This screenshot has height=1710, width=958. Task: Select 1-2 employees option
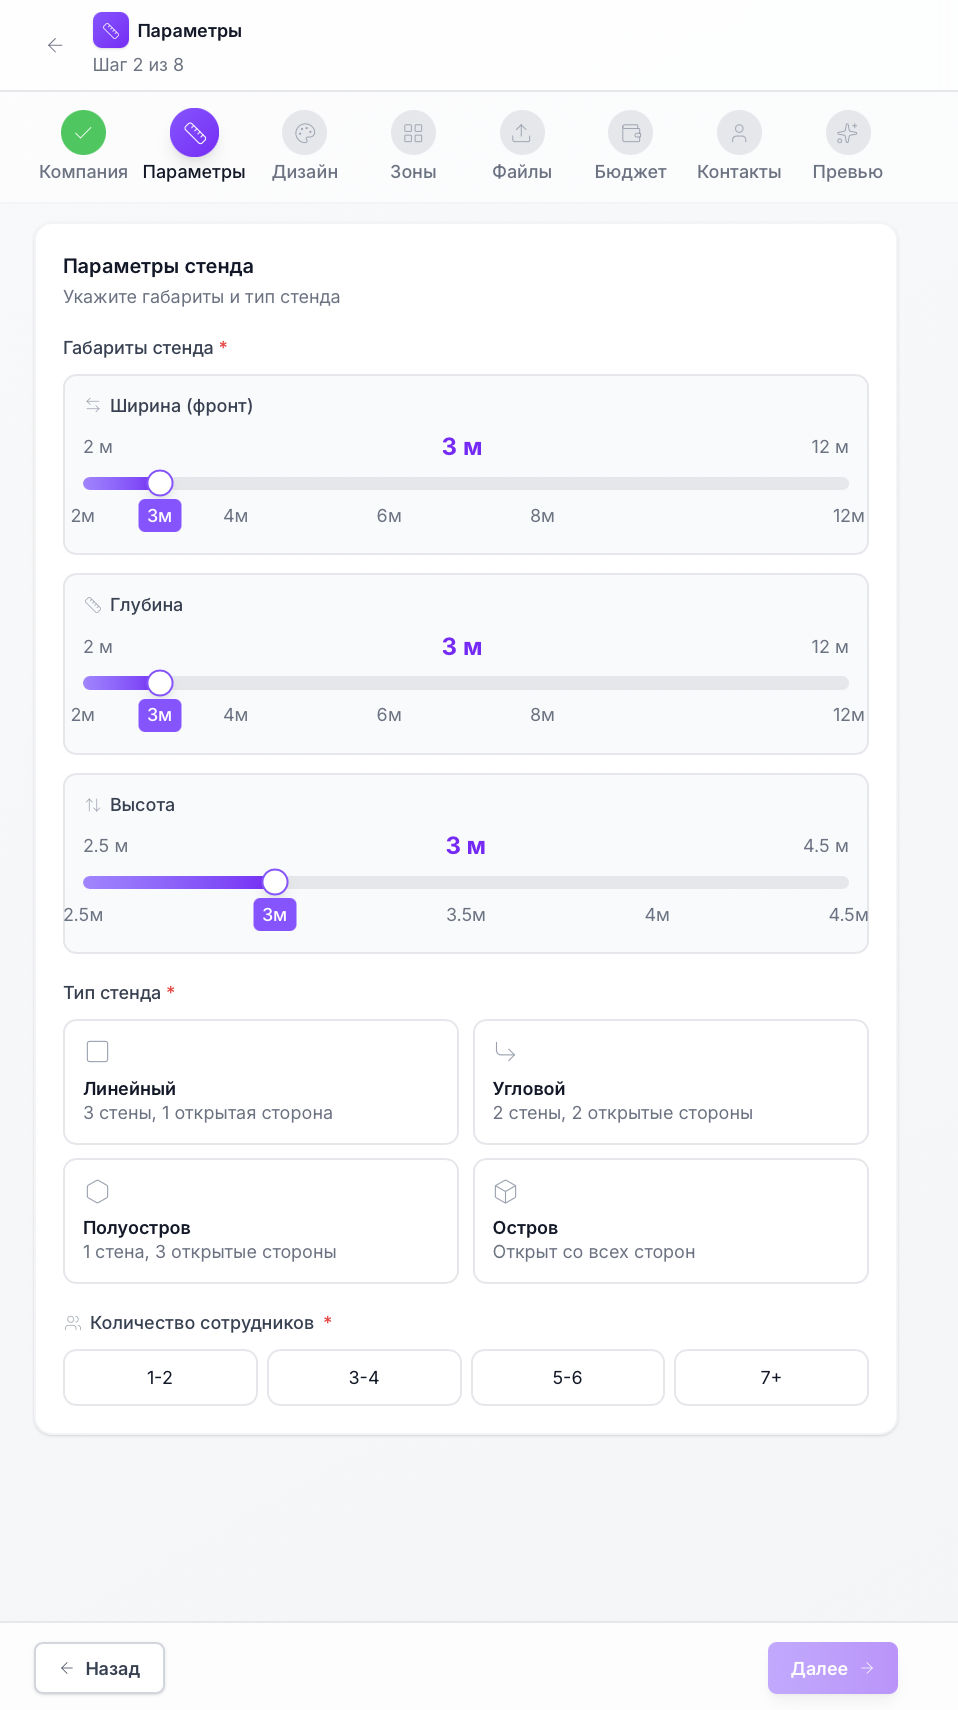point(160,1377)
